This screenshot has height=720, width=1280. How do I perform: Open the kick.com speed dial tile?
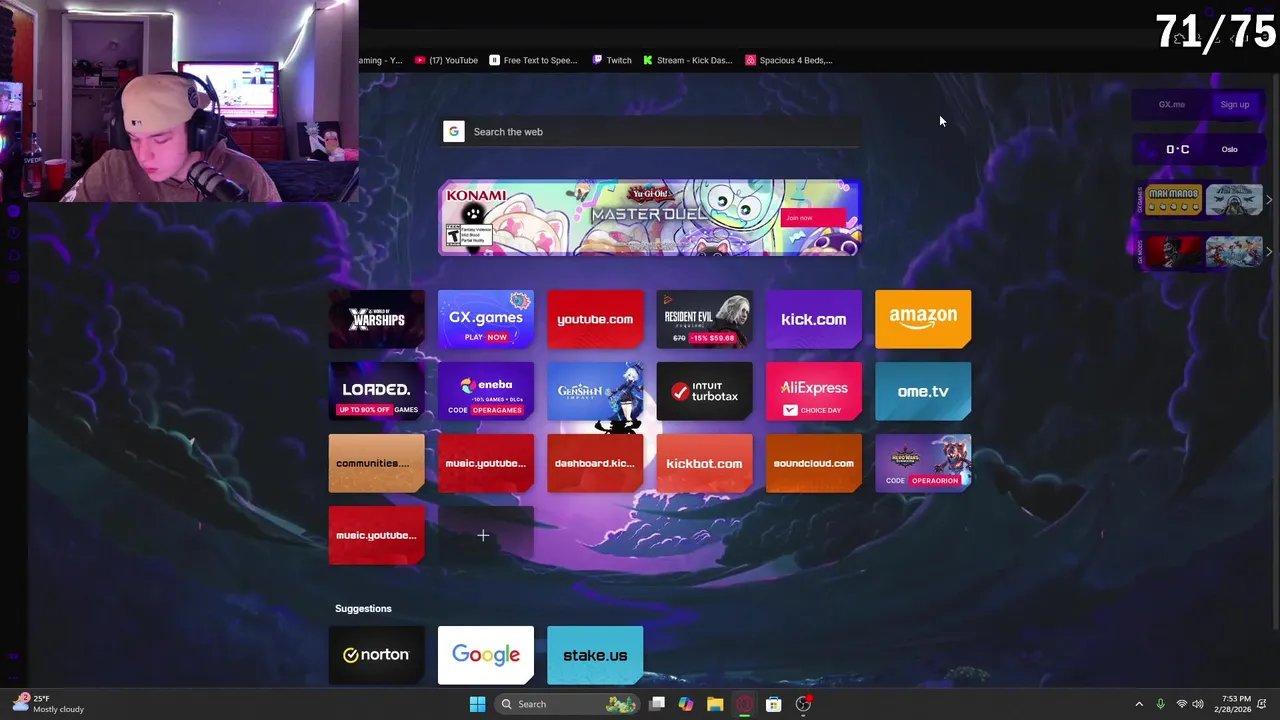click(x=813, y=319)
